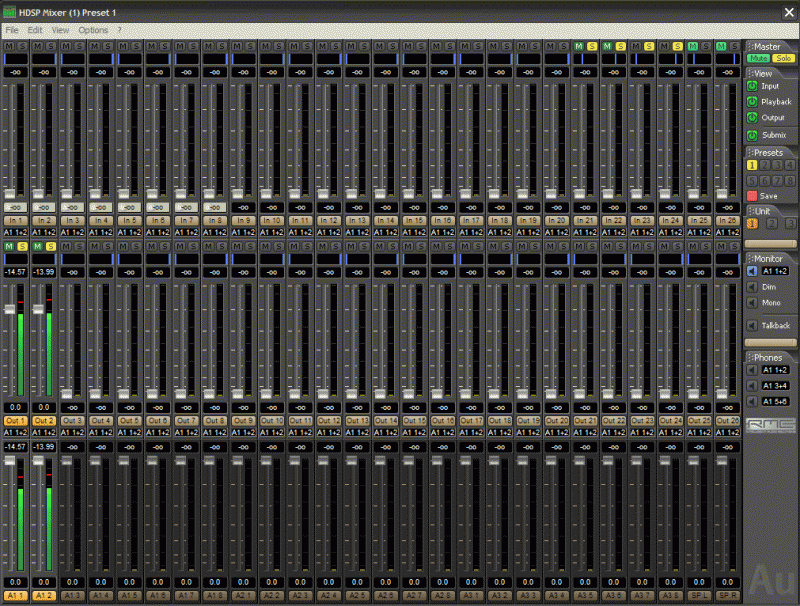
Task: Click the In 3 channel fader knob
Action: tap(66, 194)
